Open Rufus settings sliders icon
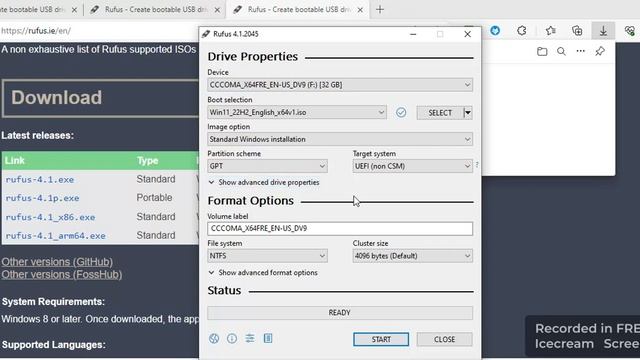The height and width of the screenshot is (360, 640). [250, 338]
